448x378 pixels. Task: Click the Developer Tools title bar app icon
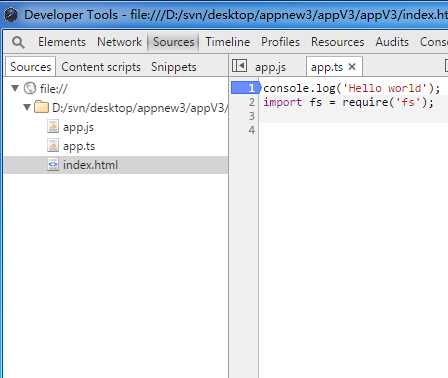(11, 15)
